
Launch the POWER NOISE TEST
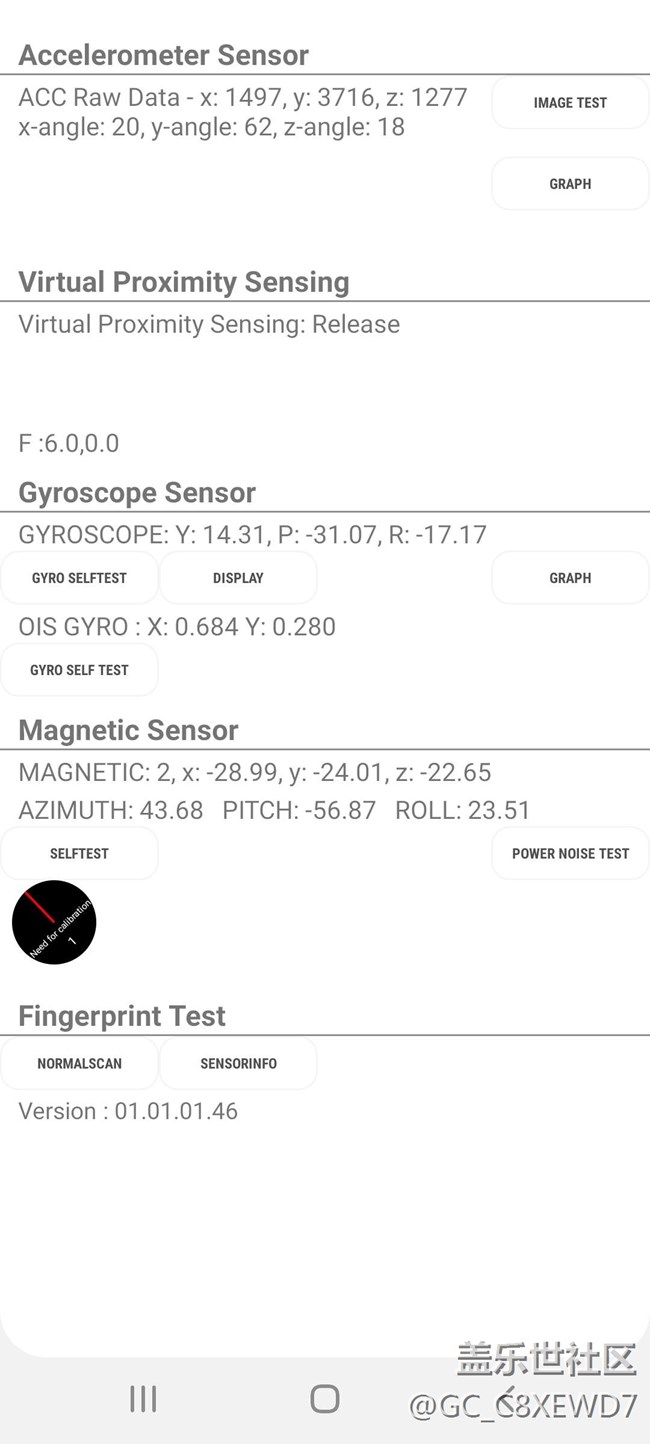pyautogui.click(x=570, y=854)
